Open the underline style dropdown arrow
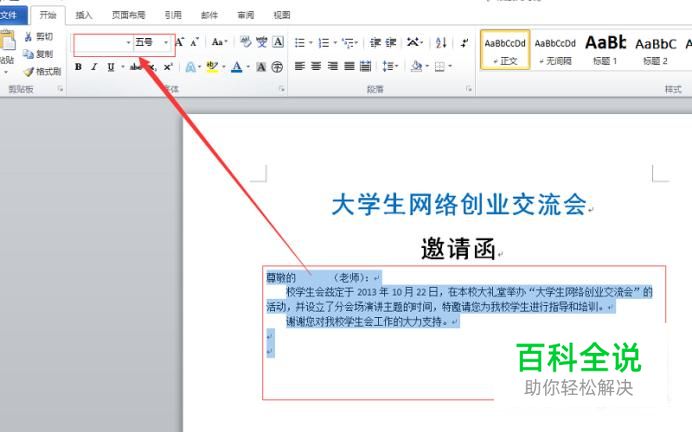 (122, 67)
